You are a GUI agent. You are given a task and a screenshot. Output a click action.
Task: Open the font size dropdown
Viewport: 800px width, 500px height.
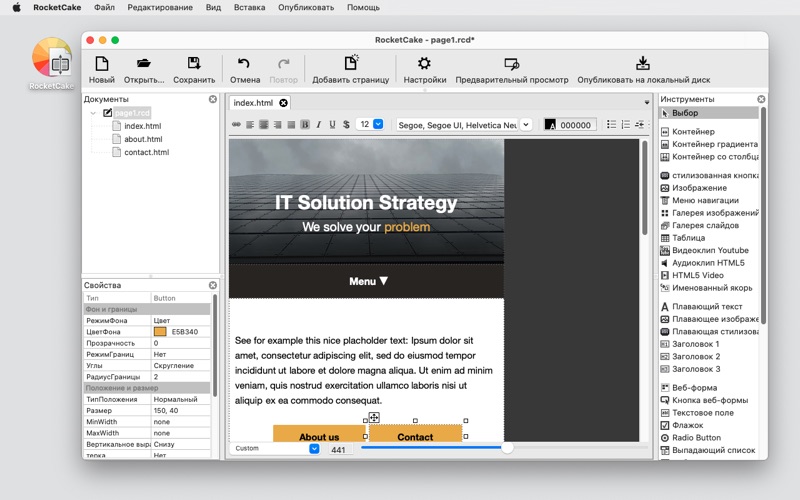pos(378,124)
